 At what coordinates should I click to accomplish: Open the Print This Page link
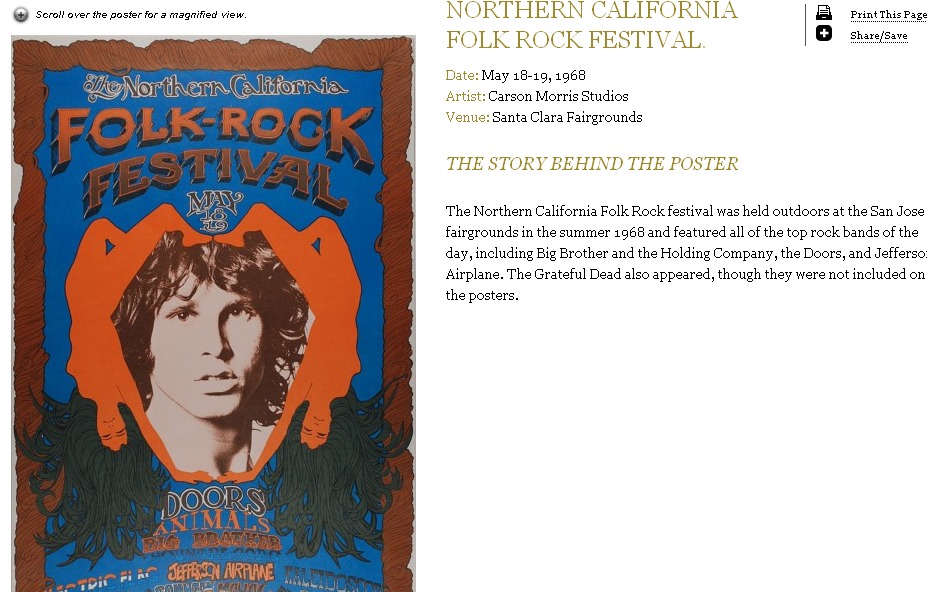(x=889, y=15)
